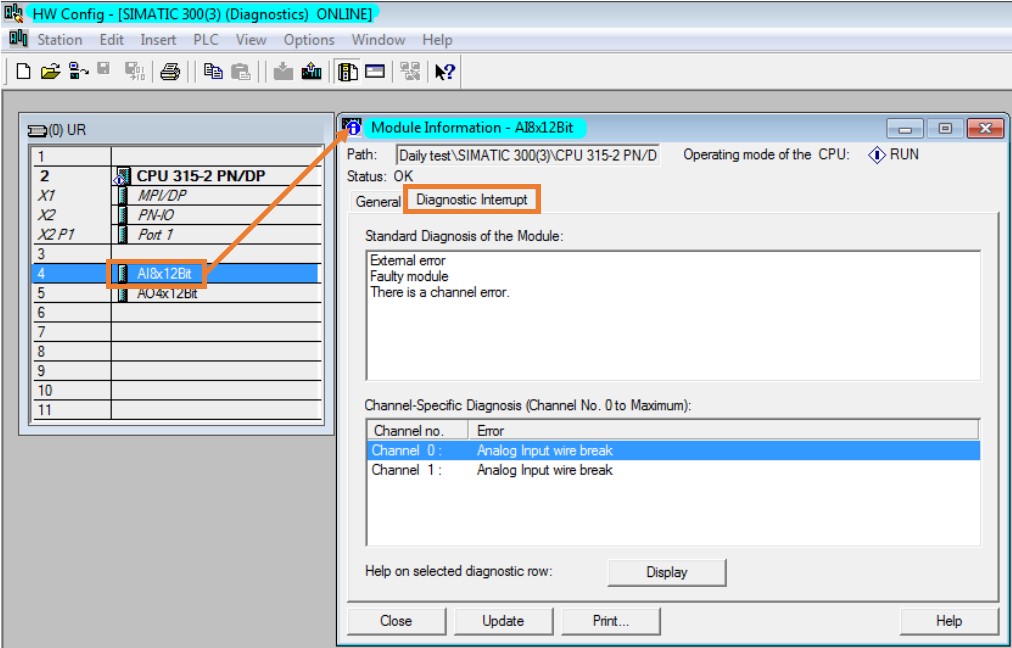Click the Module Information title info icon

tap(352, 127)
